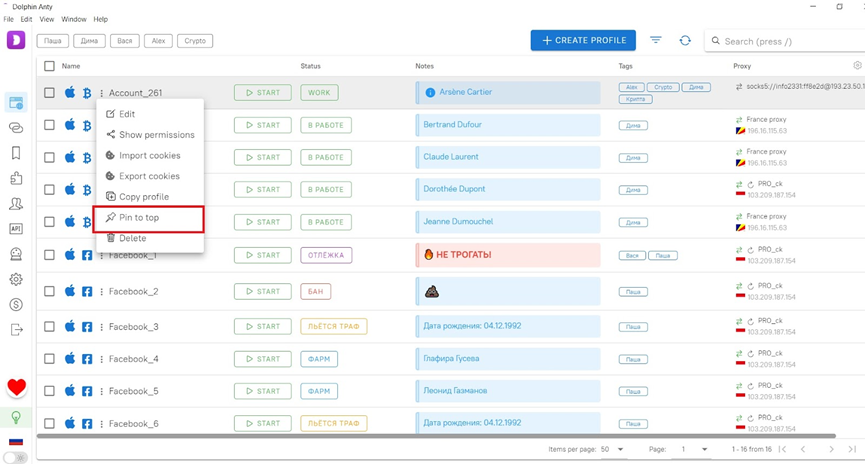Viewport: 865px width, 464px height.
Task: Open the View menu in the menu bar
Action: click(x=47, y=19)
